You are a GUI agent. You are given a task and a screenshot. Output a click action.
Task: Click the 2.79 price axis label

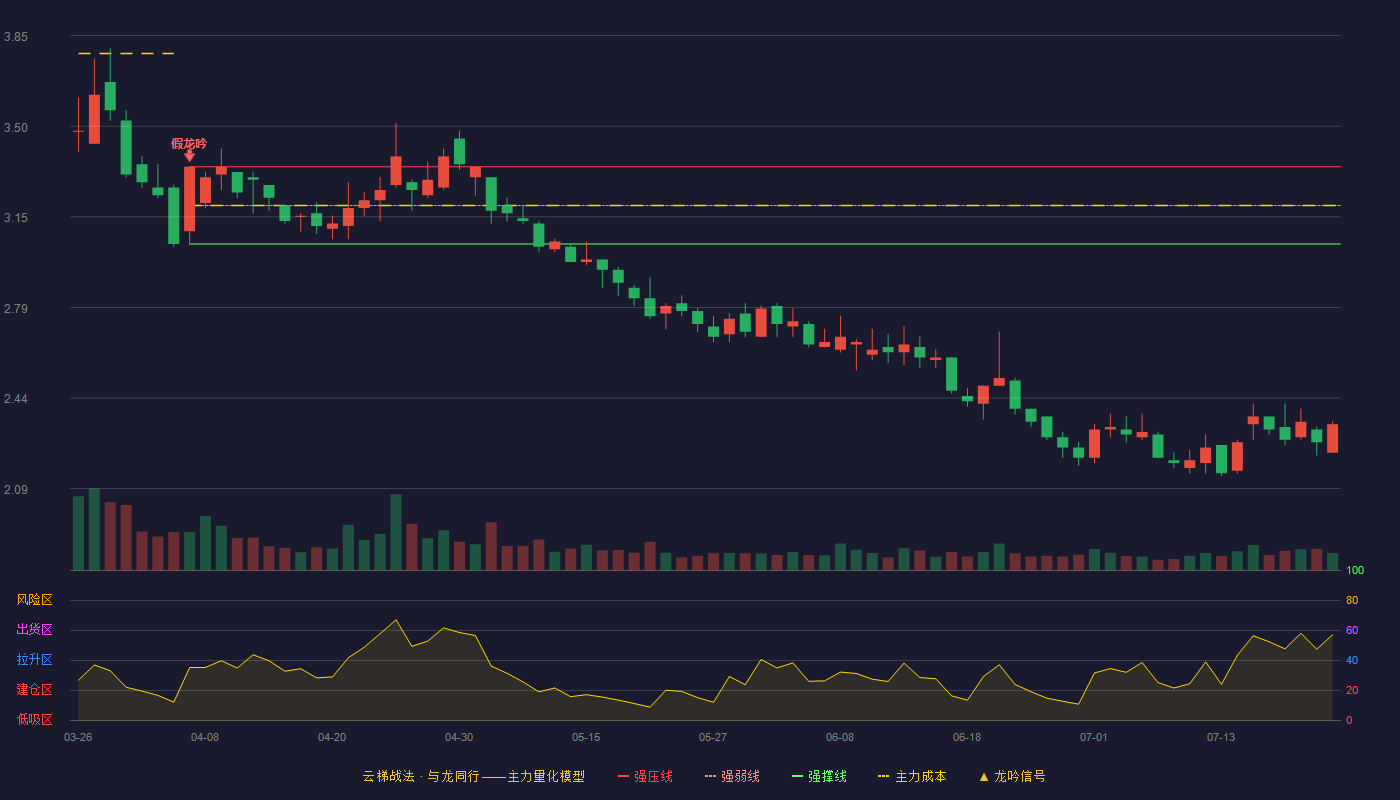click(x=16, y=309)
